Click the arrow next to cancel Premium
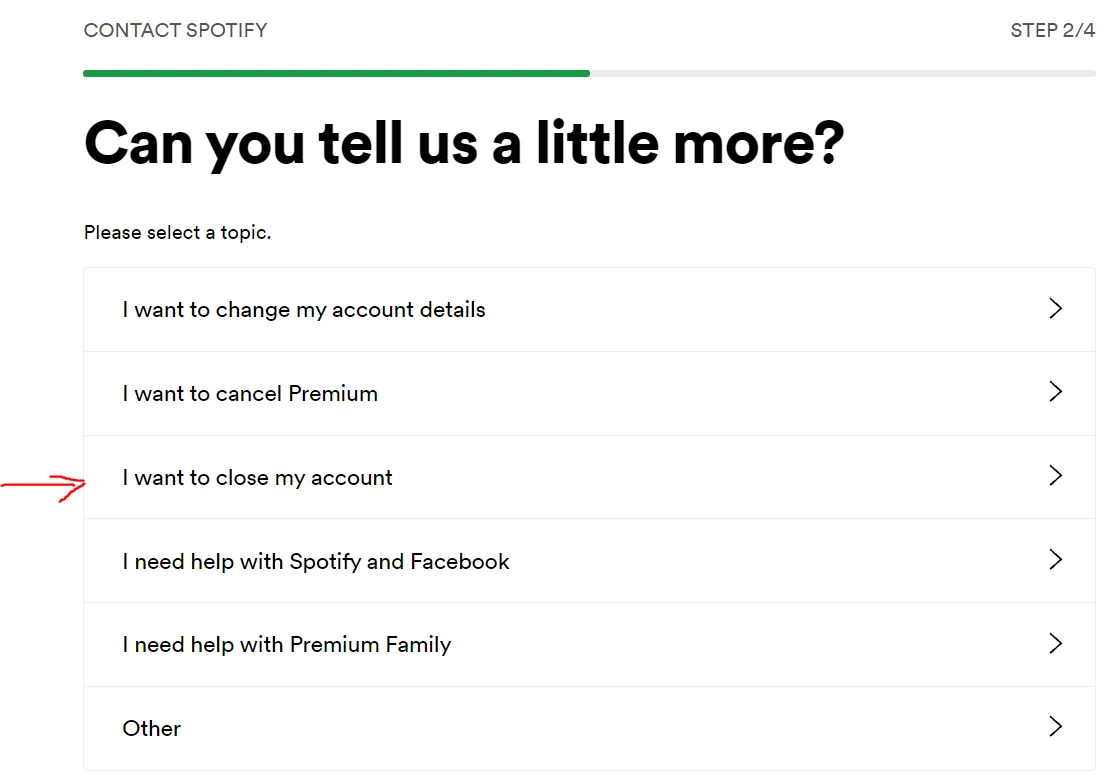Image resolution: width=1109 pixels, height=776 pixels. tap(1055, 392)
